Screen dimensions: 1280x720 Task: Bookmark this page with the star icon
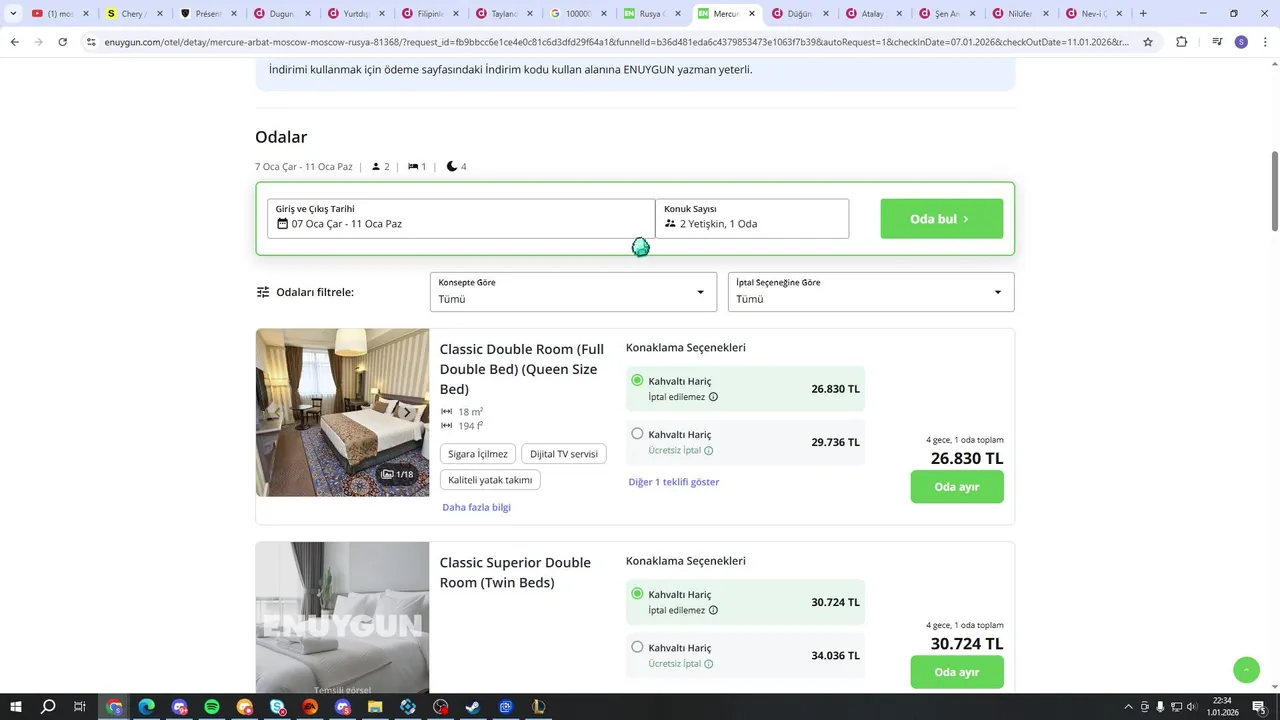coord(1148,42)
